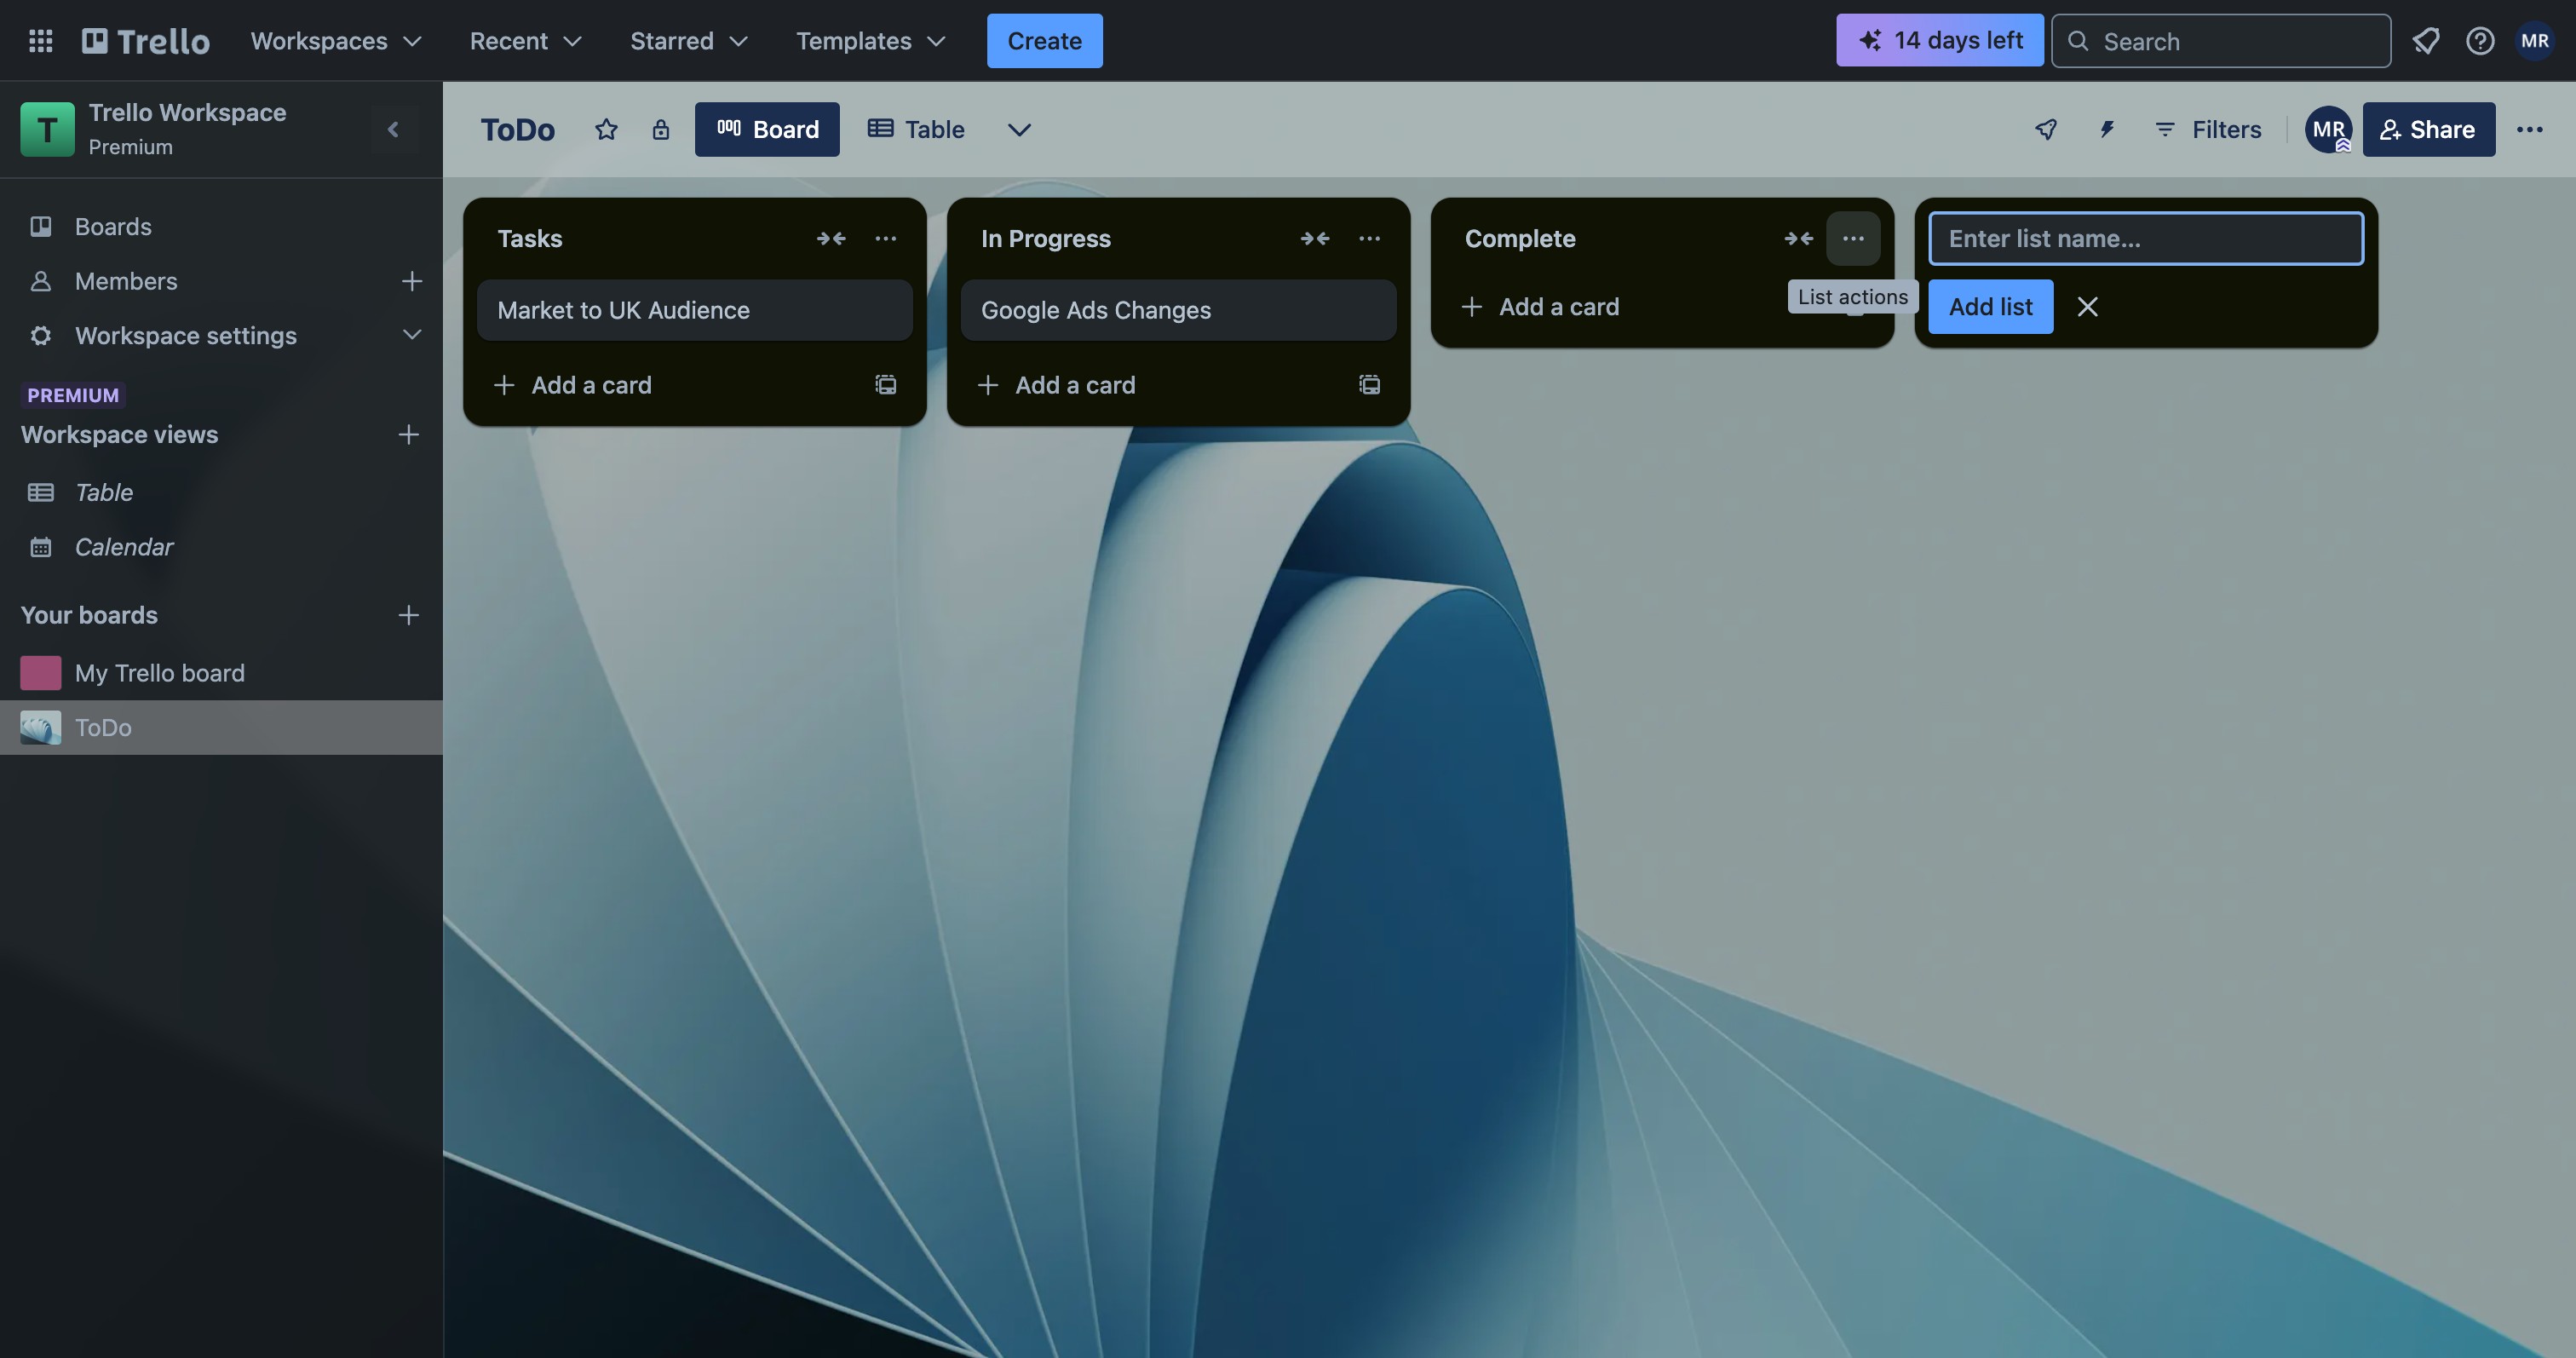The image size is (2576, 1358).
Task: Change board visibility via lock icon
Action: (660, 129)
